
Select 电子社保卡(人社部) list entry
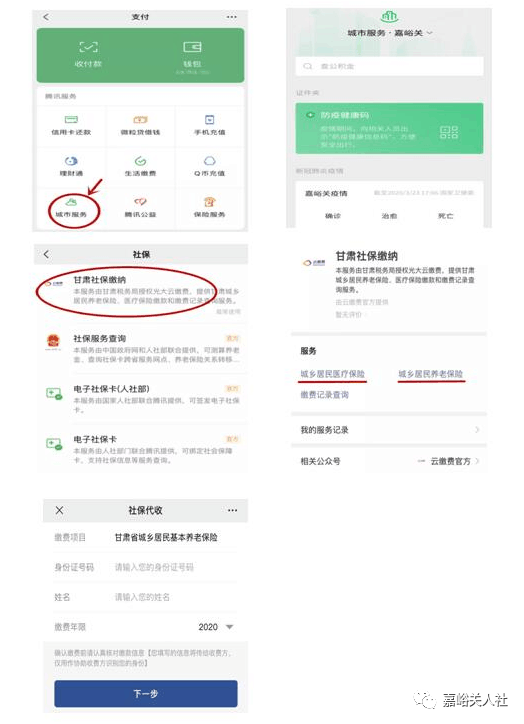(x=141, y=399)
